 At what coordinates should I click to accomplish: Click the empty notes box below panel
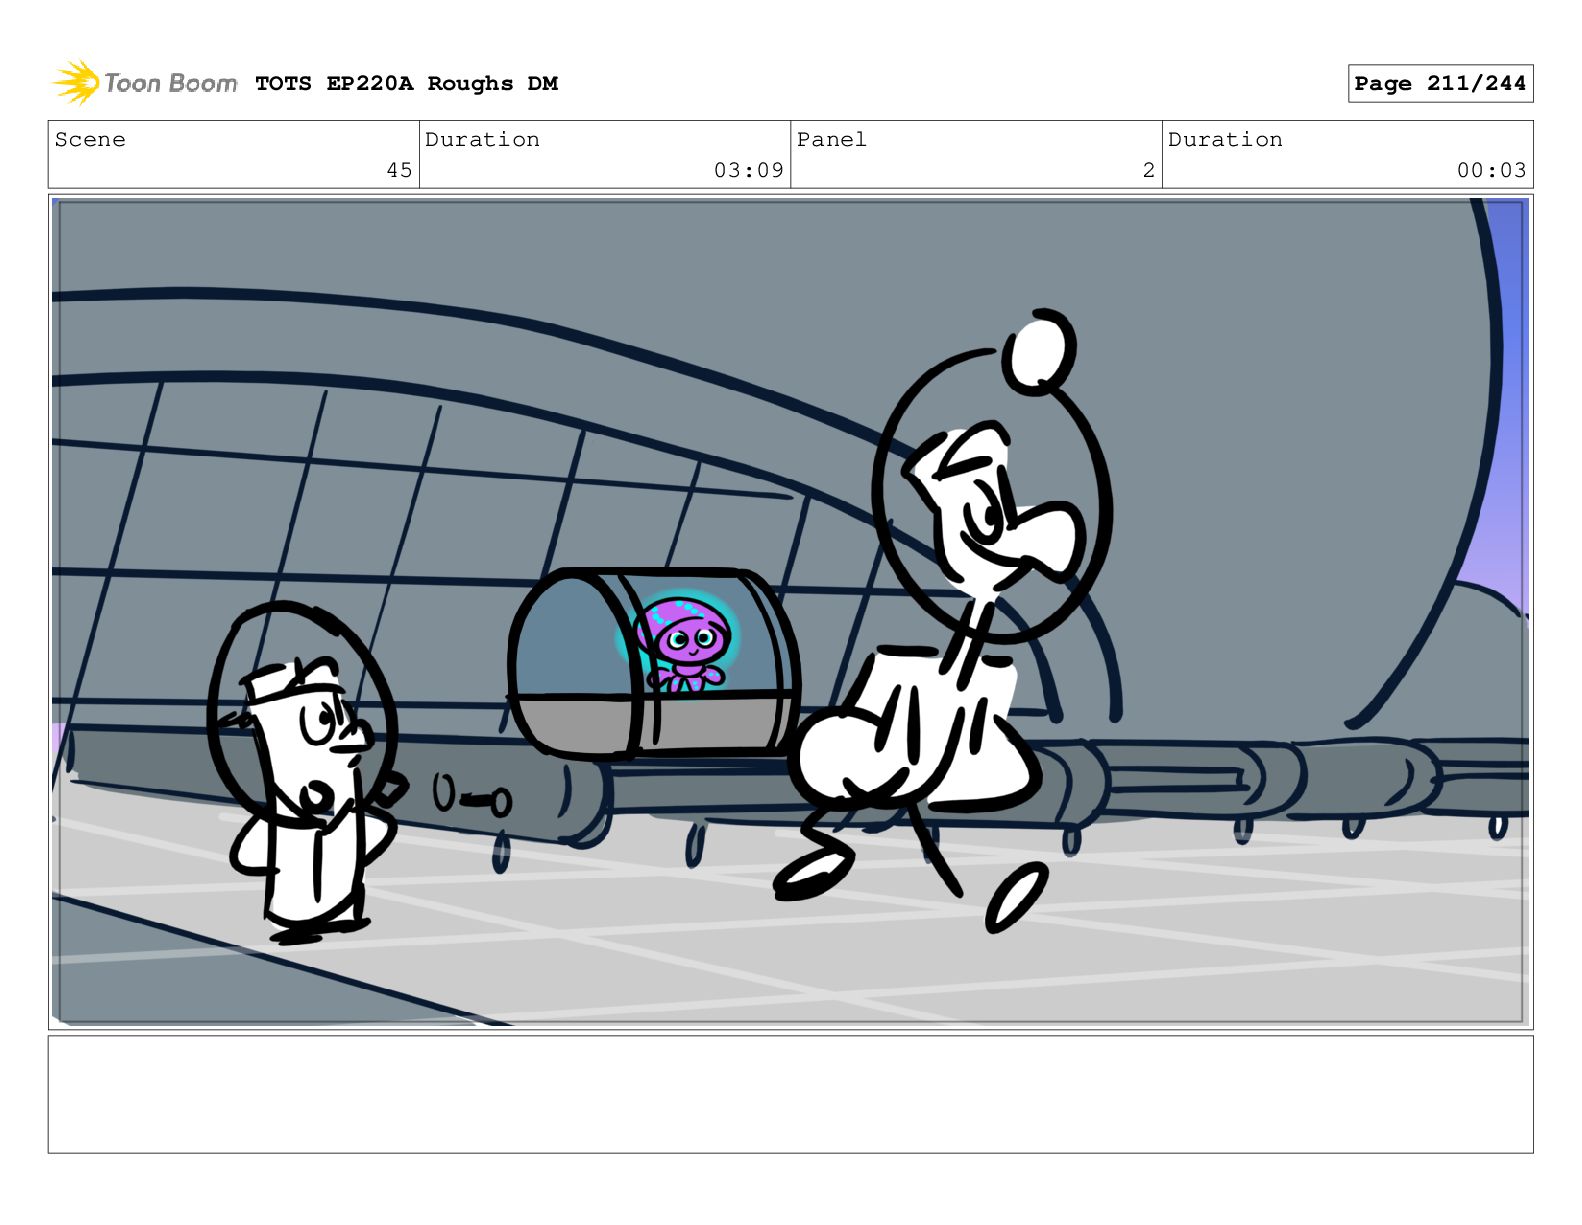coord(790,1094)
